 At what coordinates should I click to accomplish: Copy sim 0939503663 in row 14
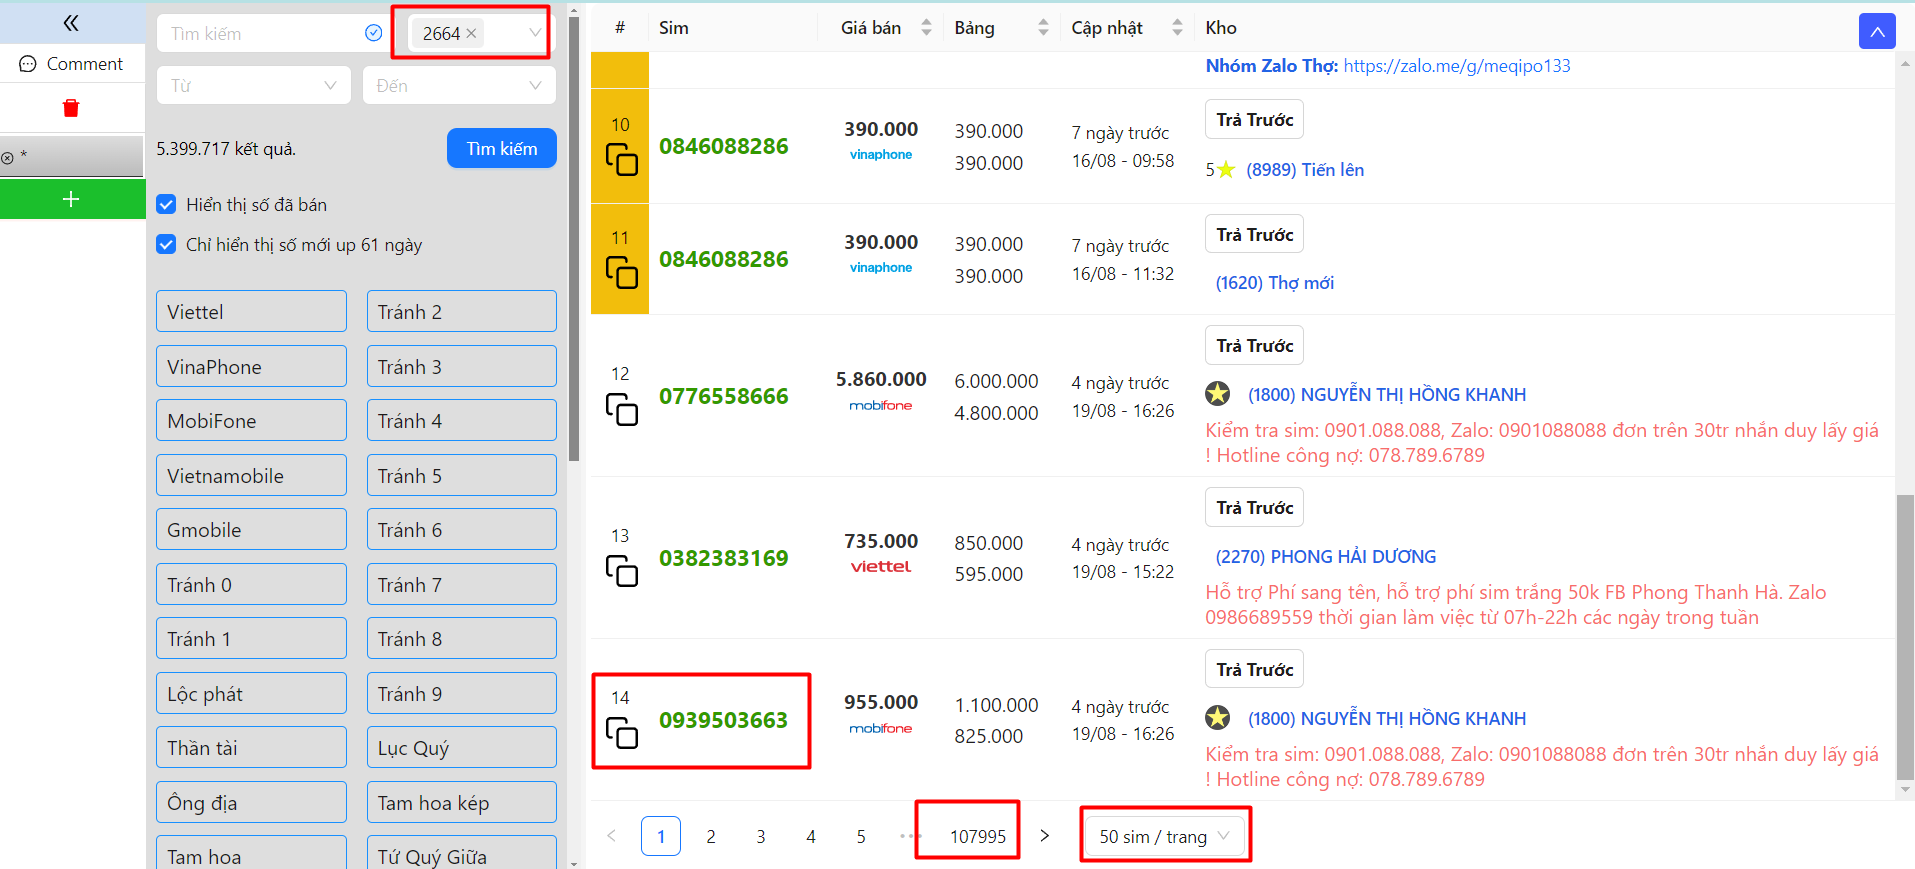[621, 732]
